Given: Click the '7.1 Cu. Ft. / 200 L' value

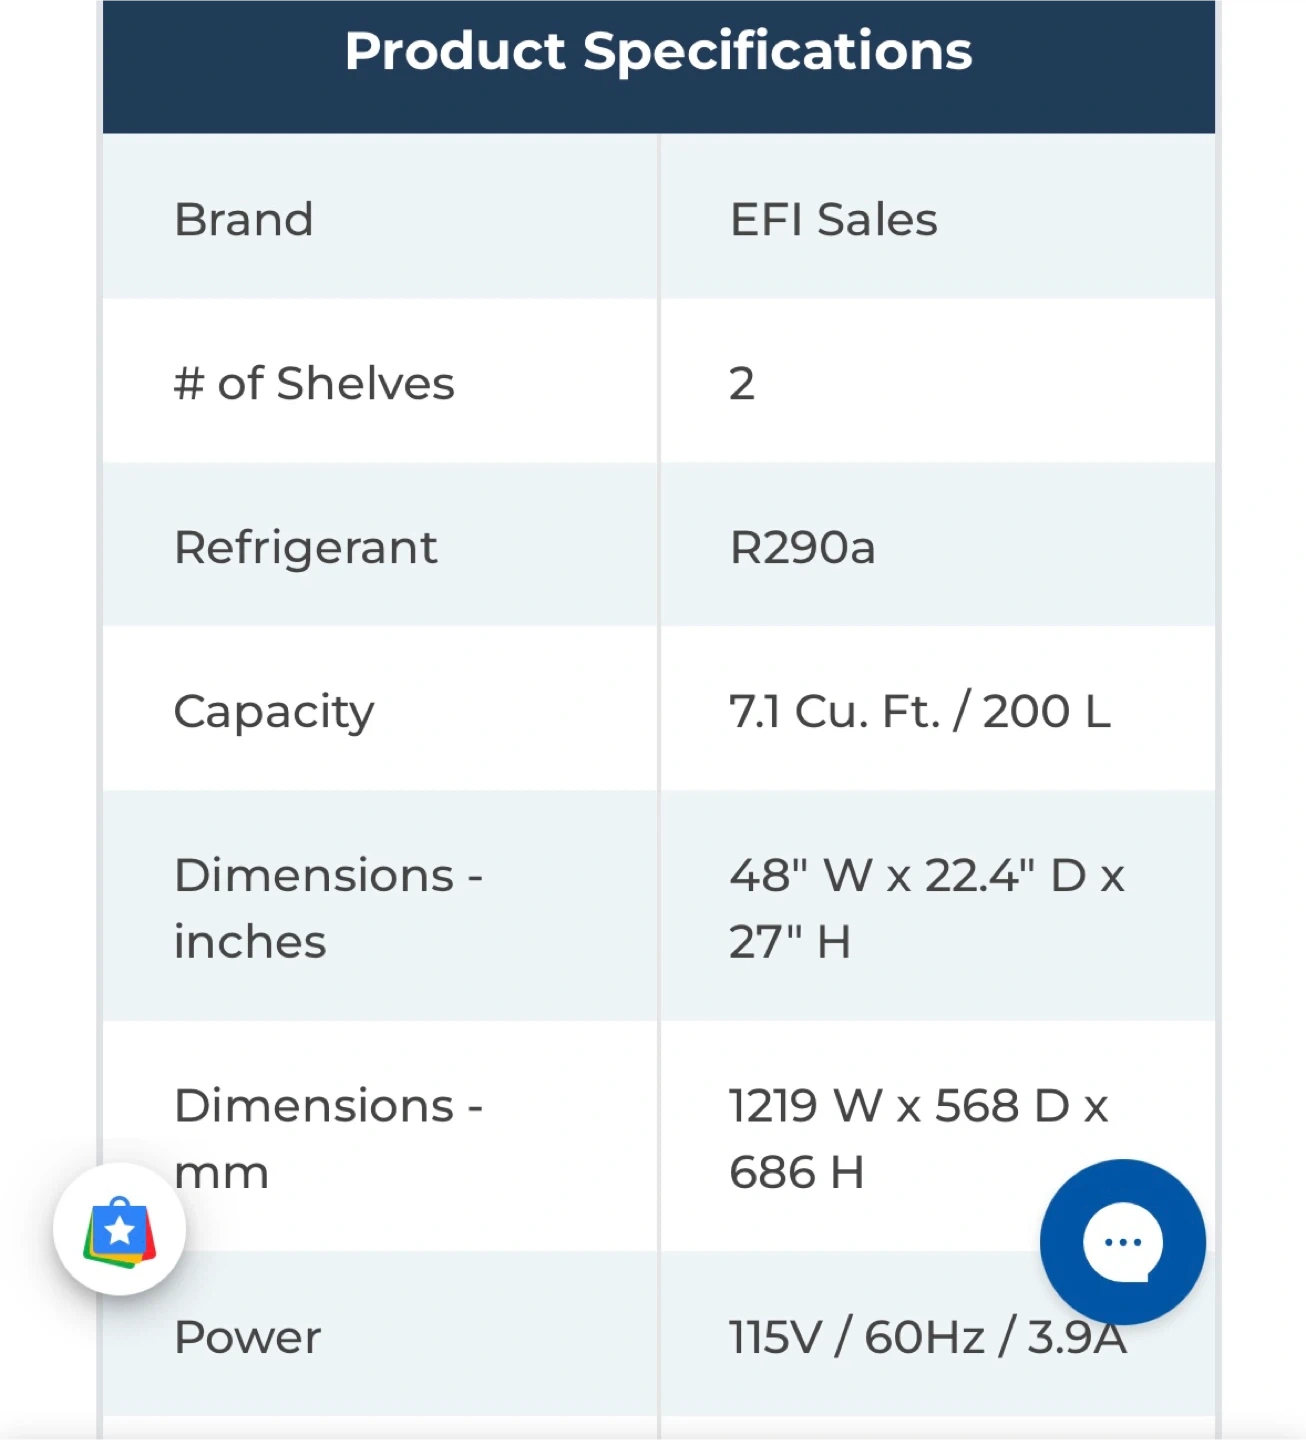Looking at the screenshot, I should tap(919, 712).
